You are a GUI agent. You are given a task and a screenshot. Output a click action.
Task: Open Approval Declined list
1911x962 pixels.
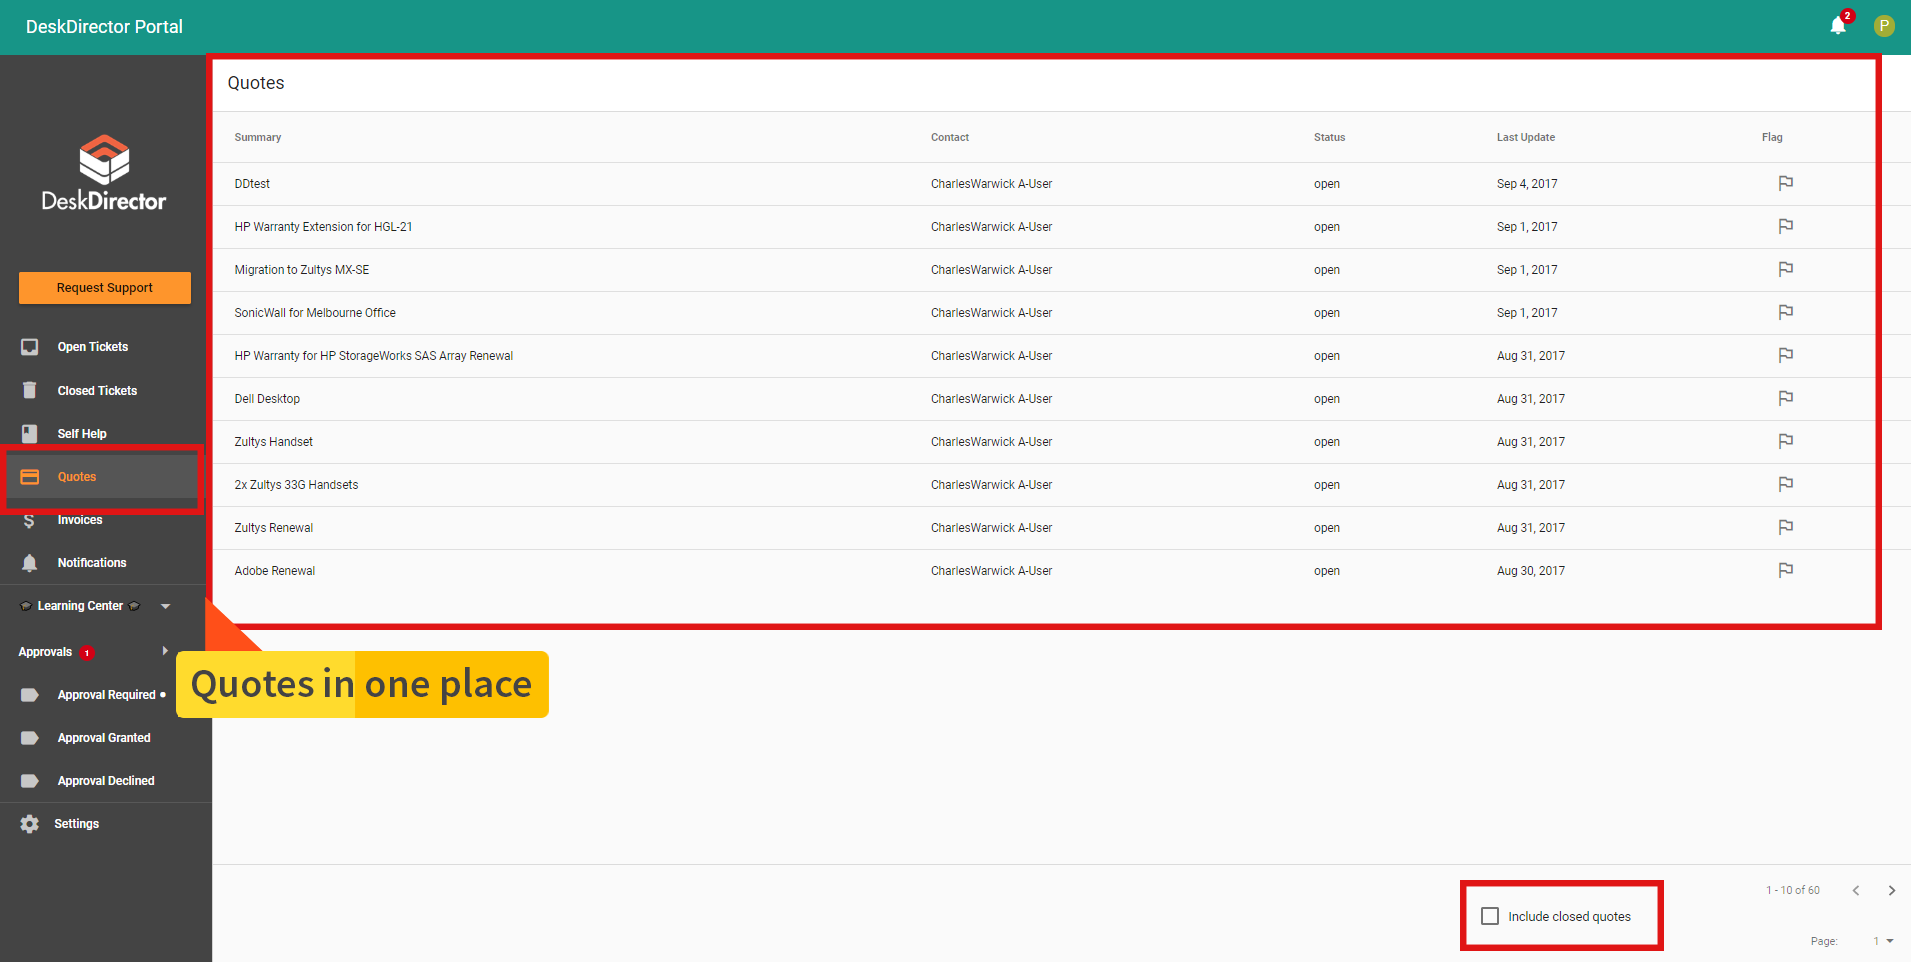[106, 781]
